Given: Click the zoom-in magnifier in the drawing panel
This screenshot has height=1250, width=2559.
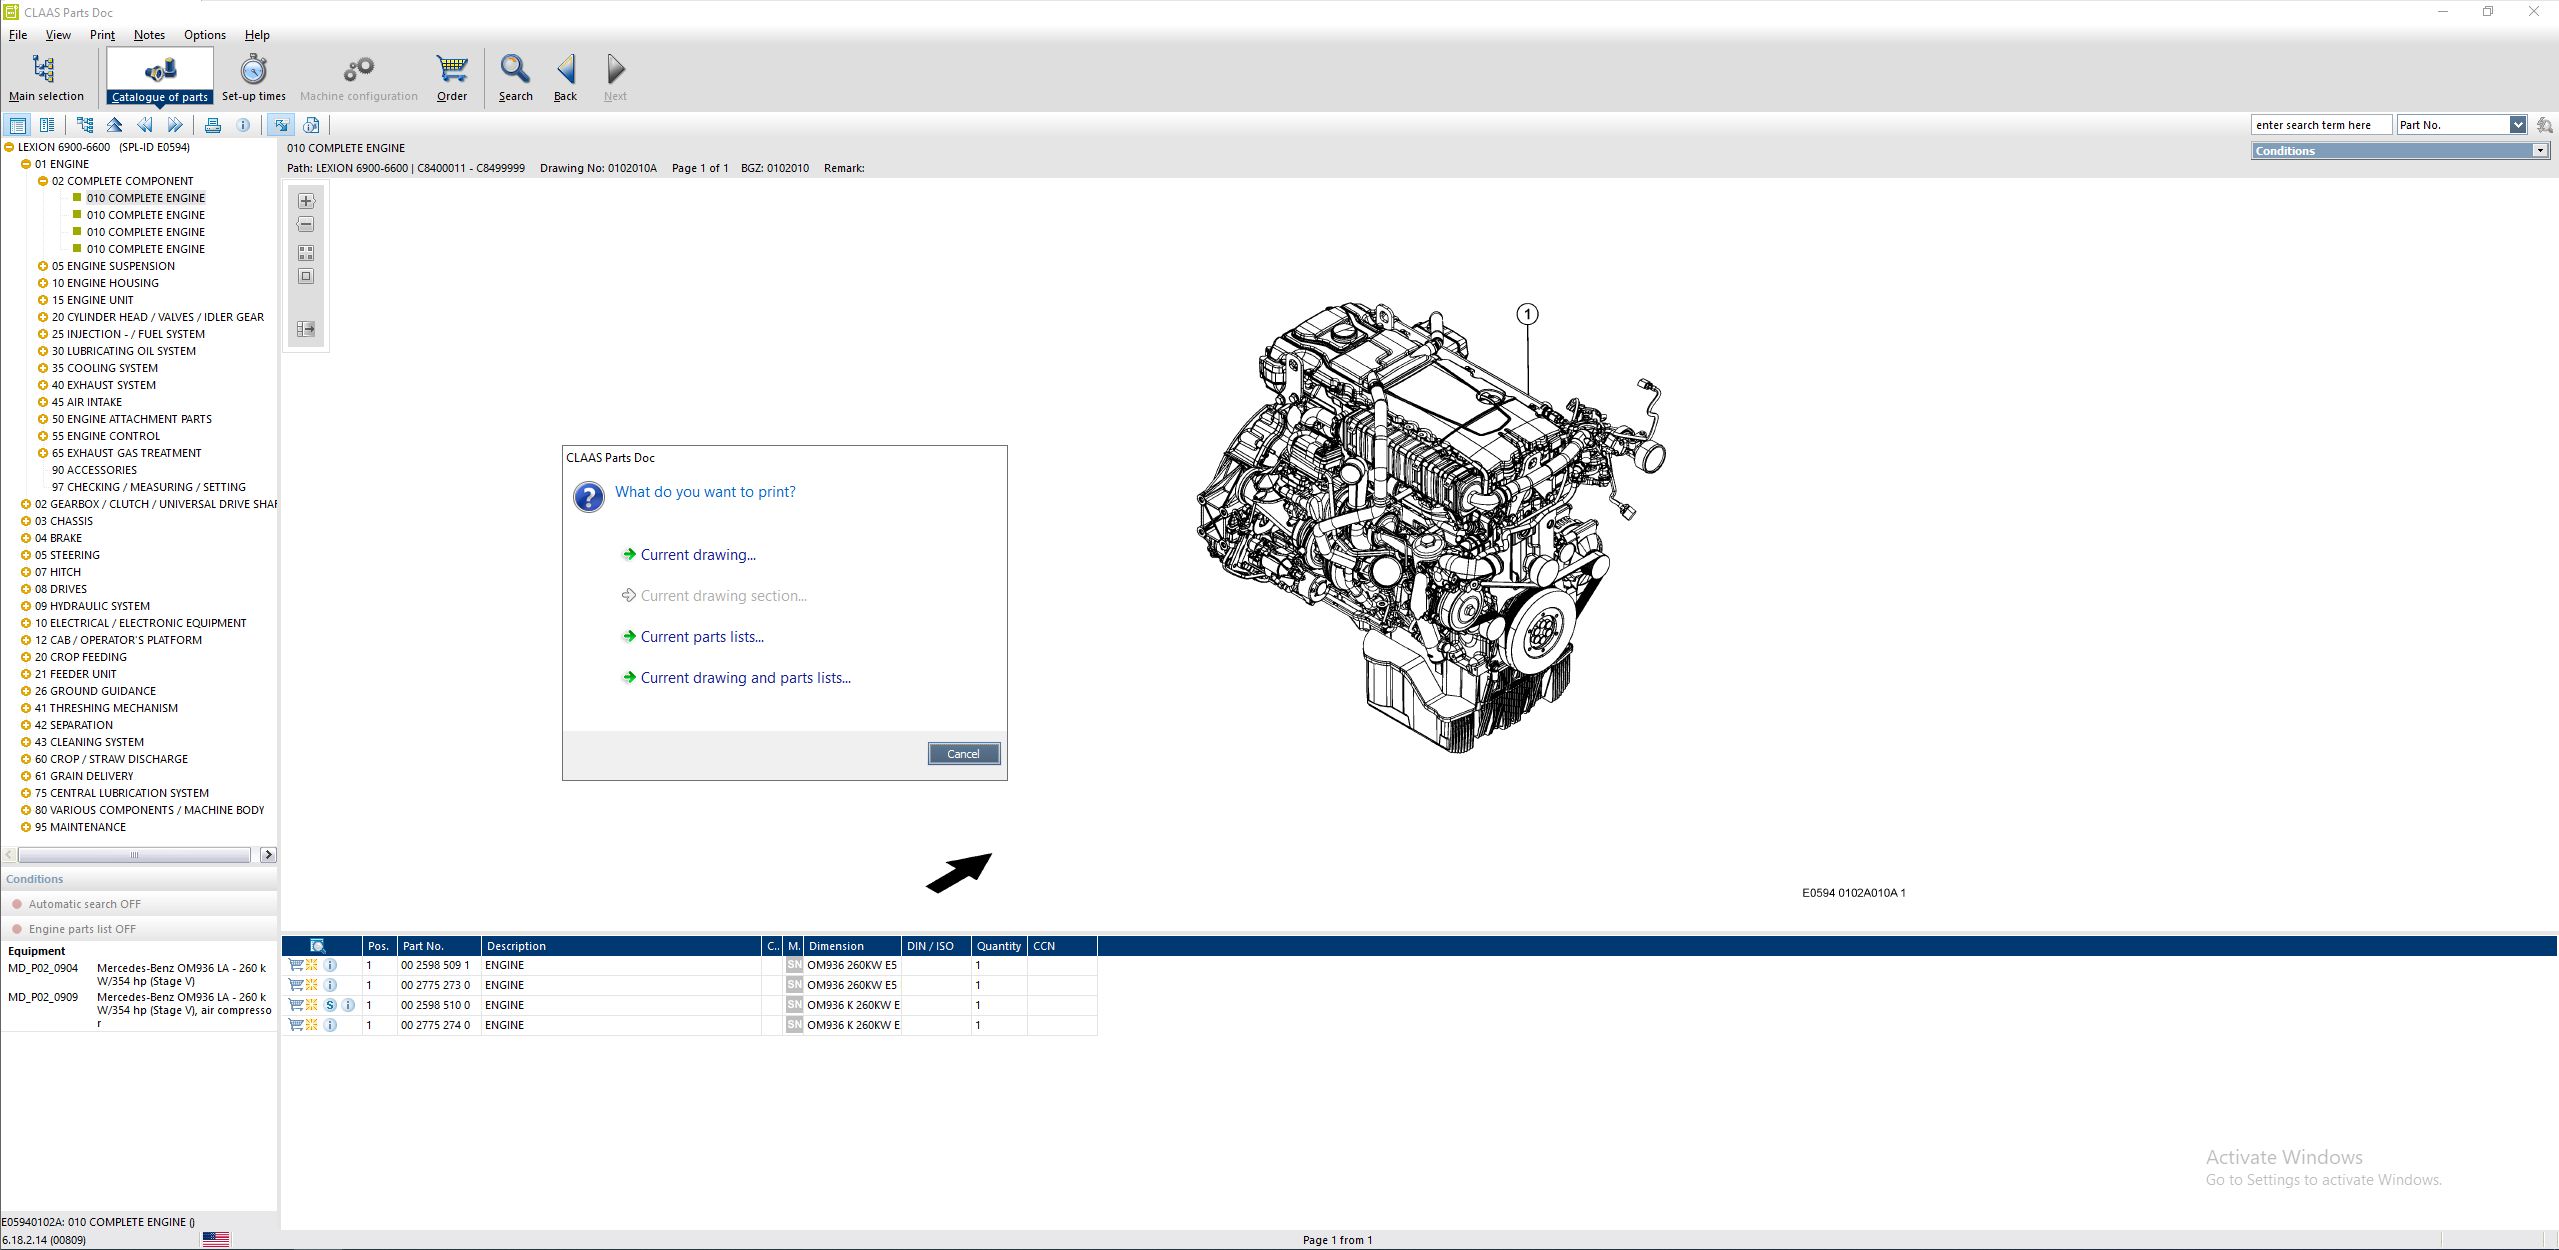Looking at the screenshot, I should coord(305,200).
